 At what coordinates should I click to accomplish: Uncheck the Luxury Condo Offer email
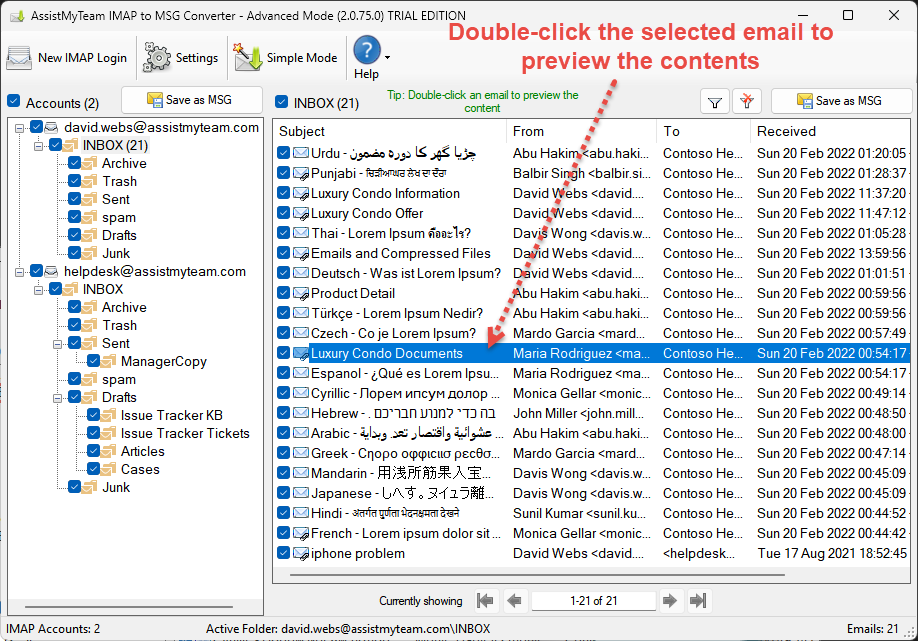click(x=283, y=213)
